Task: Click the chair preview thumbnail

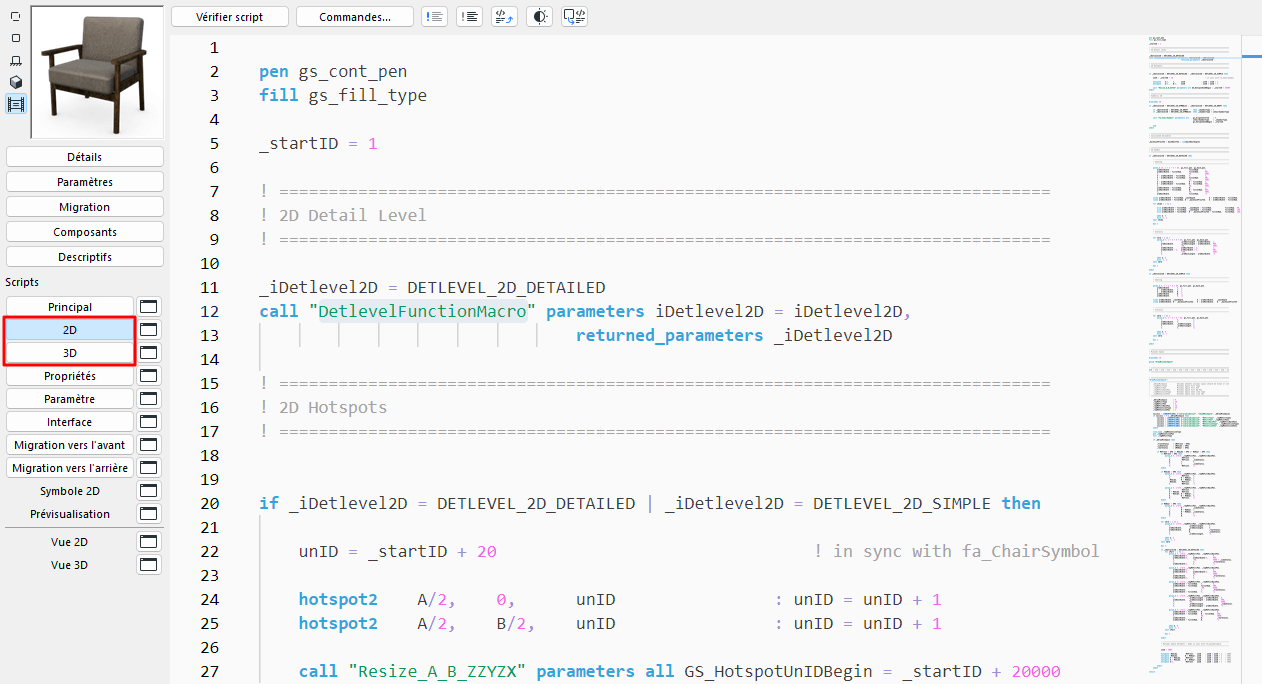Action: pyautogui.click(x=84, y=71)
